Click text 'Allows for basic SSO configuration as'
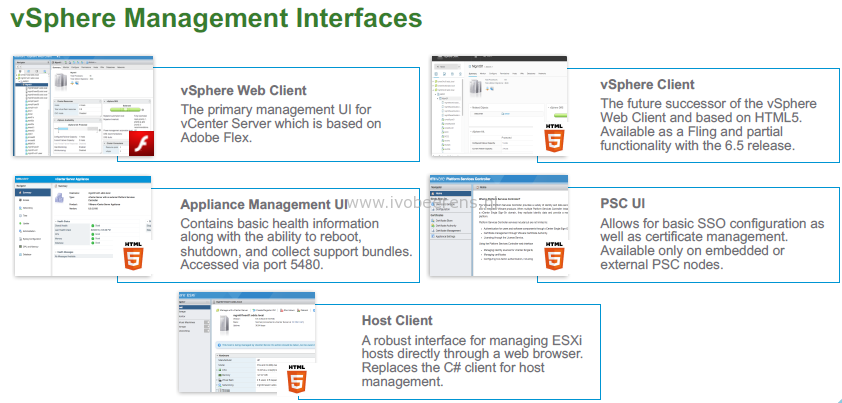Screen dimensions: 842x403 coord(712,224)
